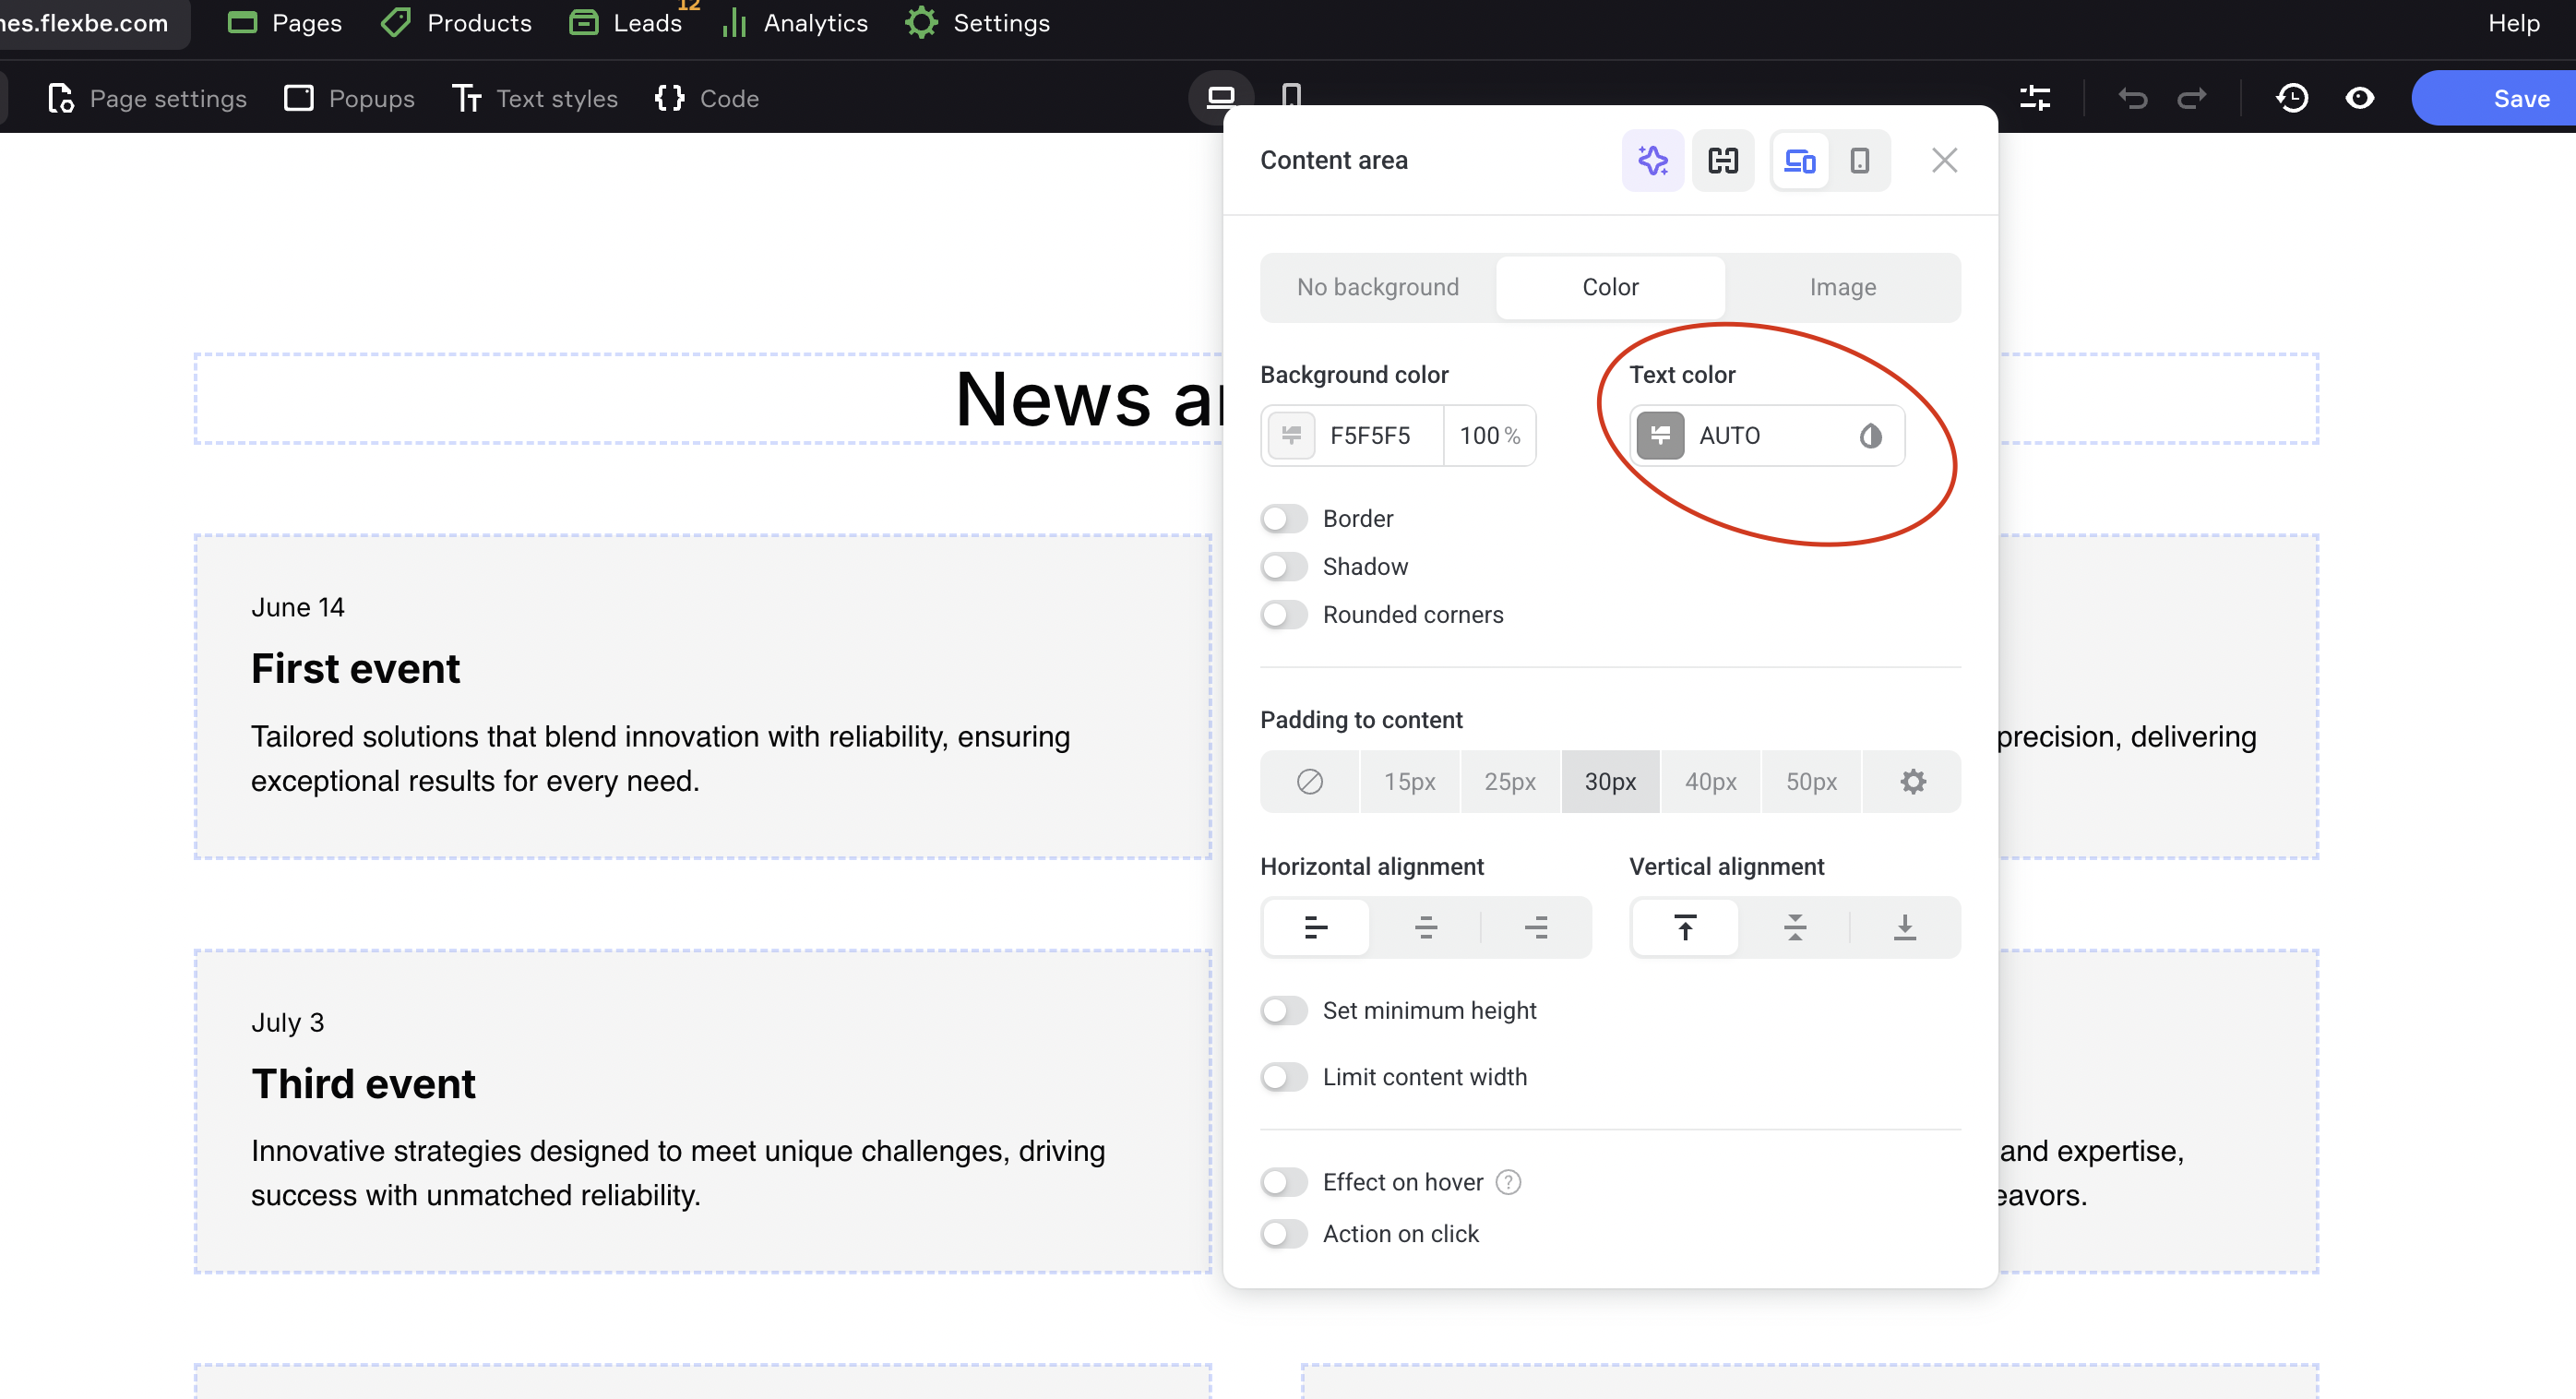This screenshot has width=2576, height=1399.
Task: Open the background color swatch picker
Action: (x=1291, y=435)
